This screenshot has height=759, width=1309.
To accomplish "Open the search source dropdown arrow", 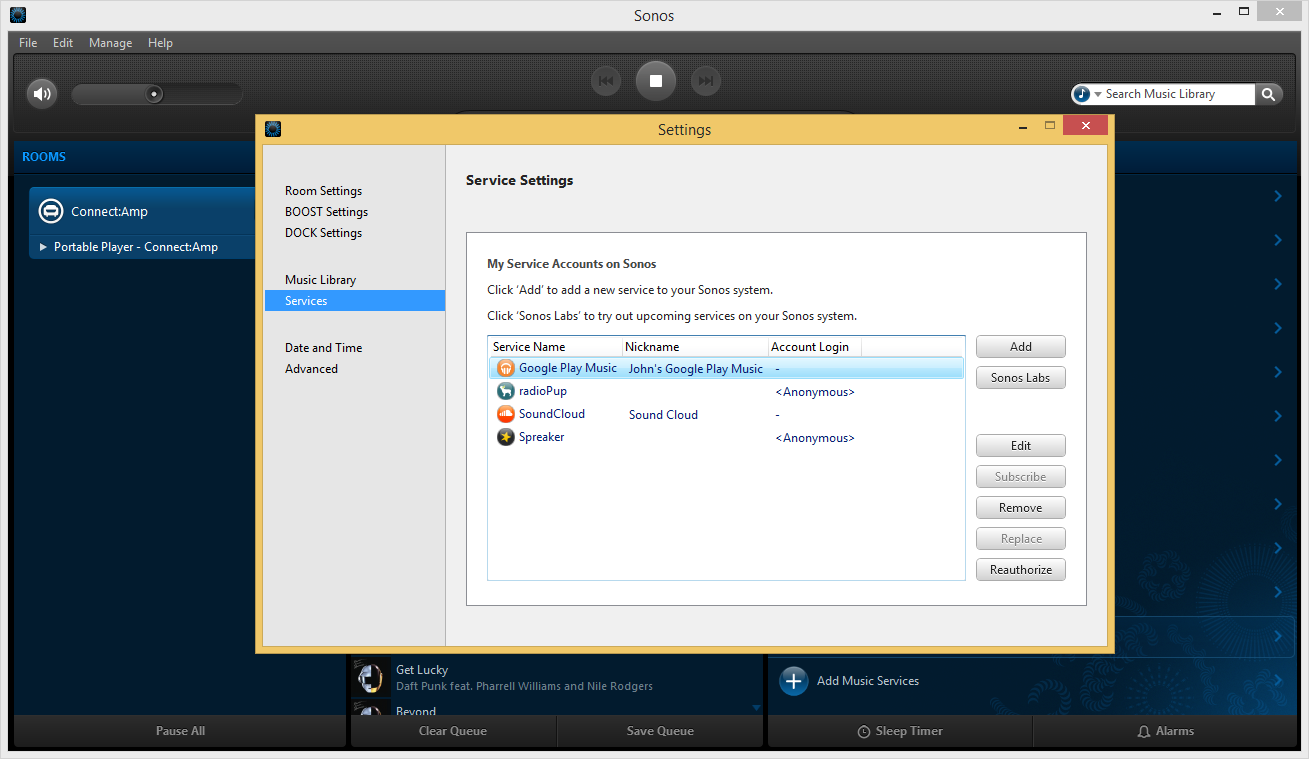I will point(1097,94).
